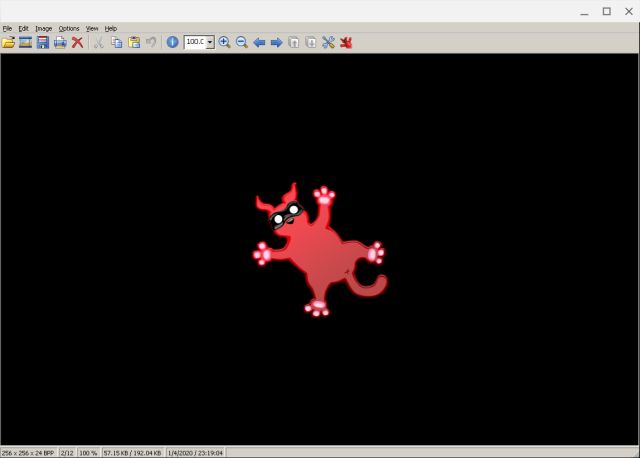Open the File menu
Screen dimensions: 640x458
[7, 28]
